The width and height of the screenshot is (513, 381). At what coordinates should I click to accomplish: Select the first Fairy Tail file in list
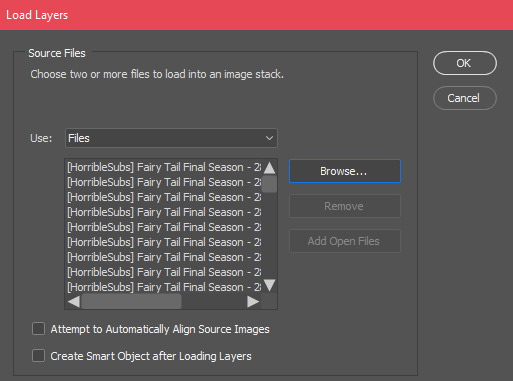(x=164, y=167)
